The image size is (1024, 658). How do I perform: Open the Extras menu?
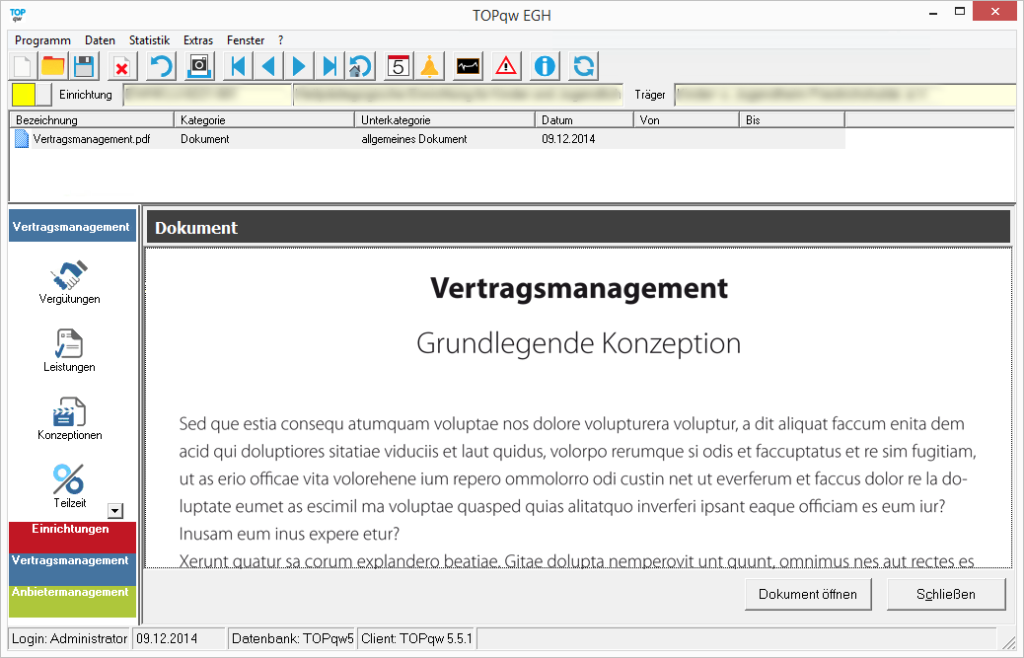198,40
